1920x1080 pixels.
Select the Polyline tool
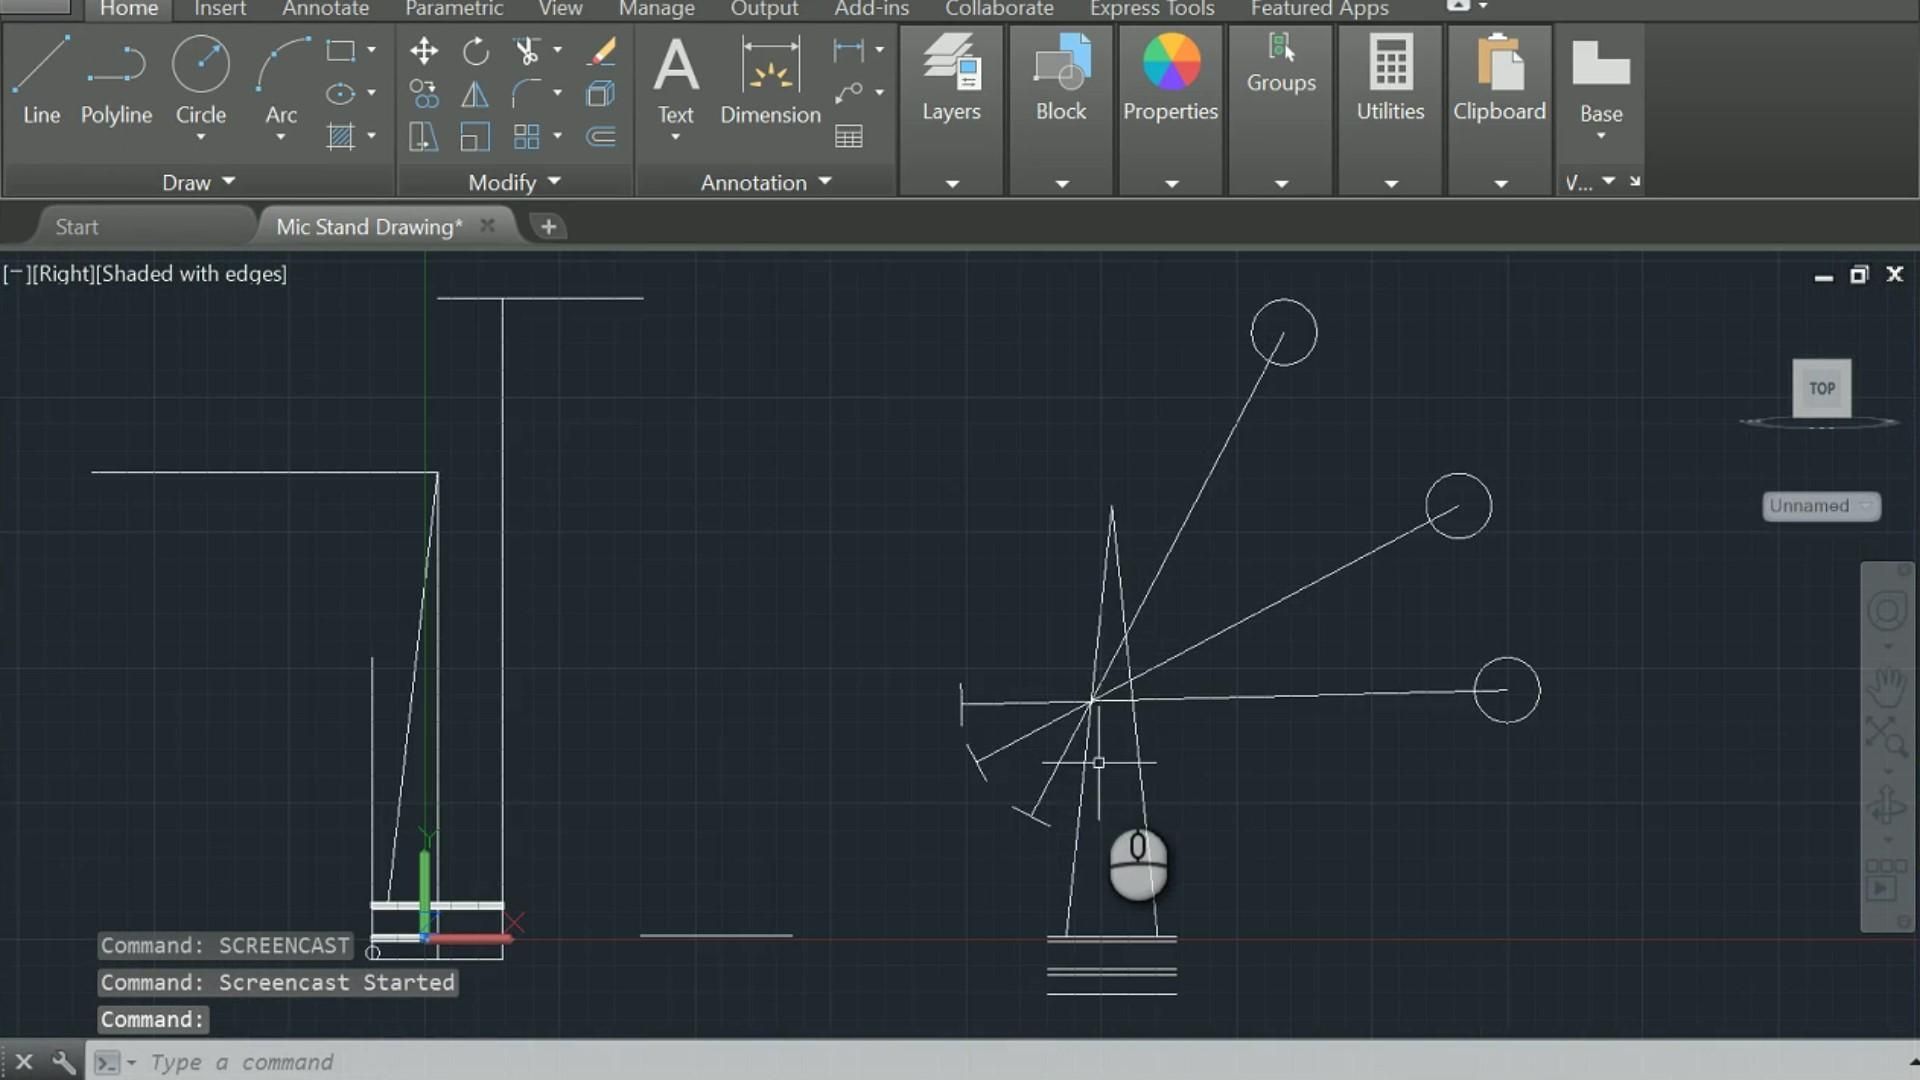point(116,80)
